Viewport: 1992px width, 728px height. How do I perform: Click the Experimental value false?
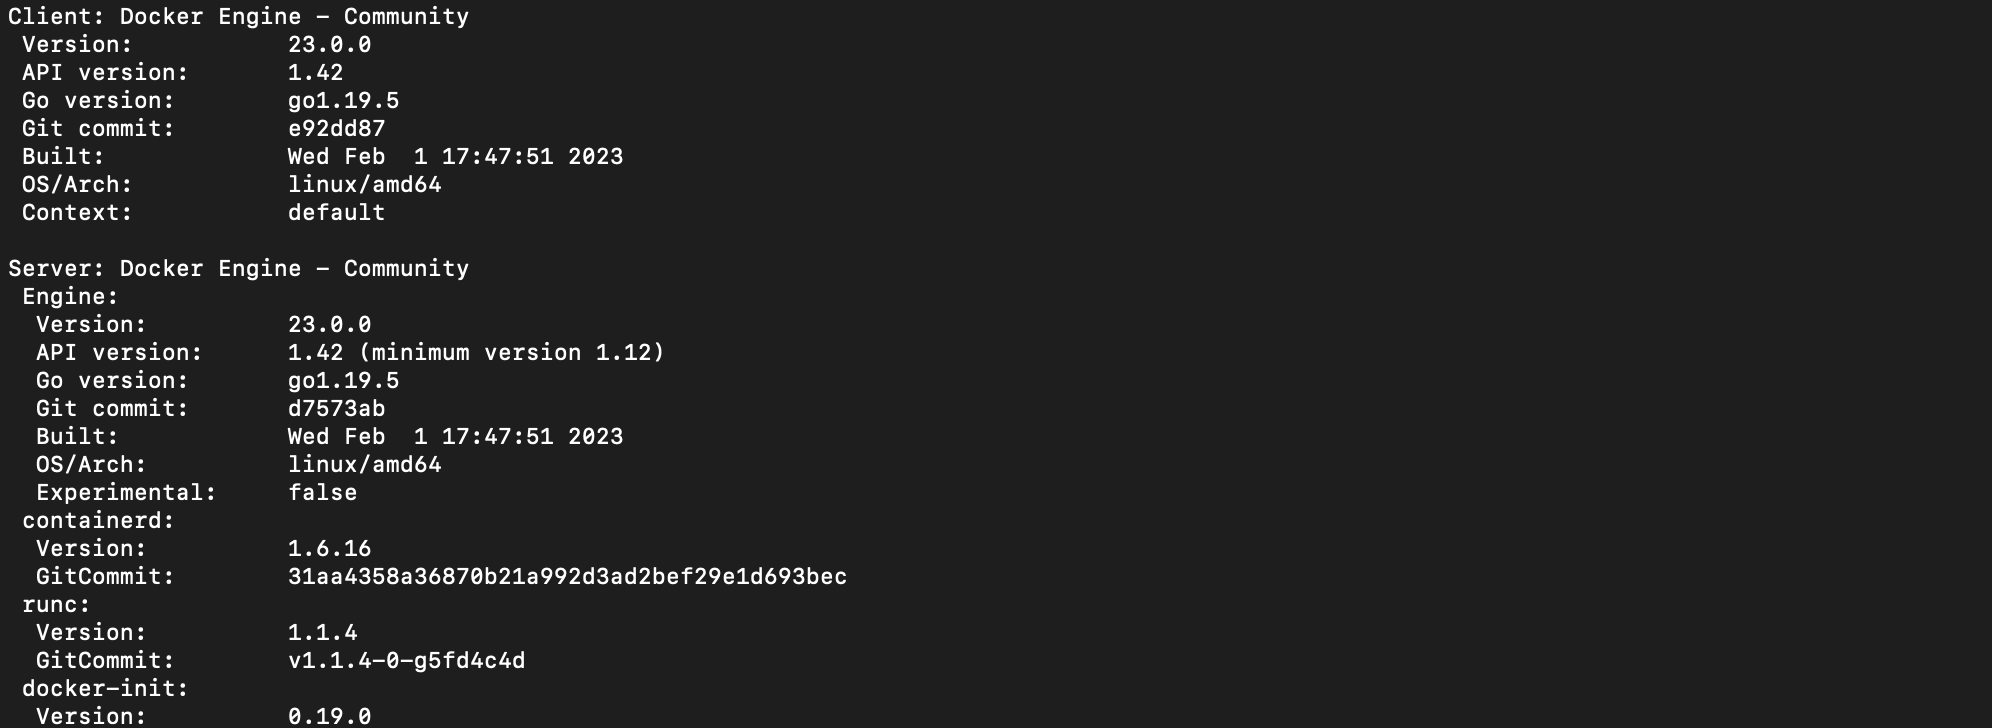coord(322,493)
